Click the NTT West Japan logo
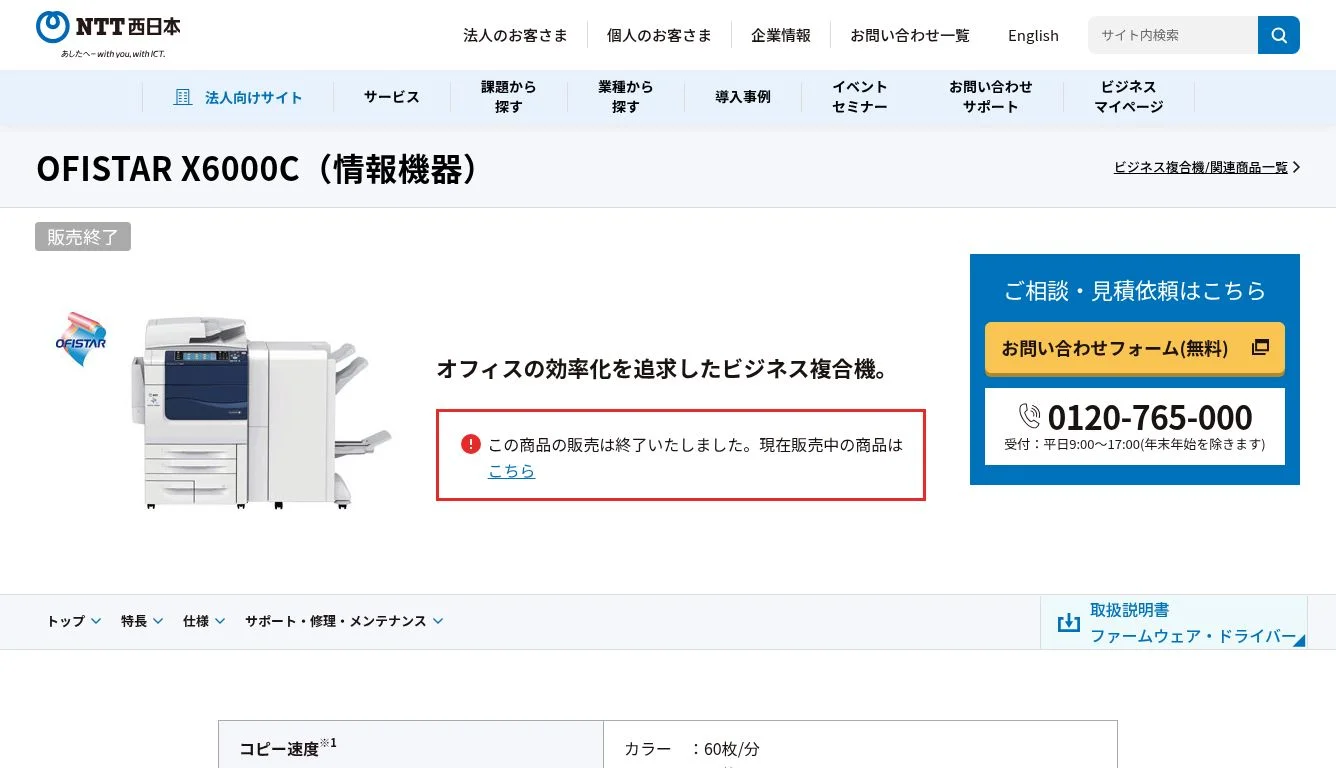 click(x=109, y=34)
